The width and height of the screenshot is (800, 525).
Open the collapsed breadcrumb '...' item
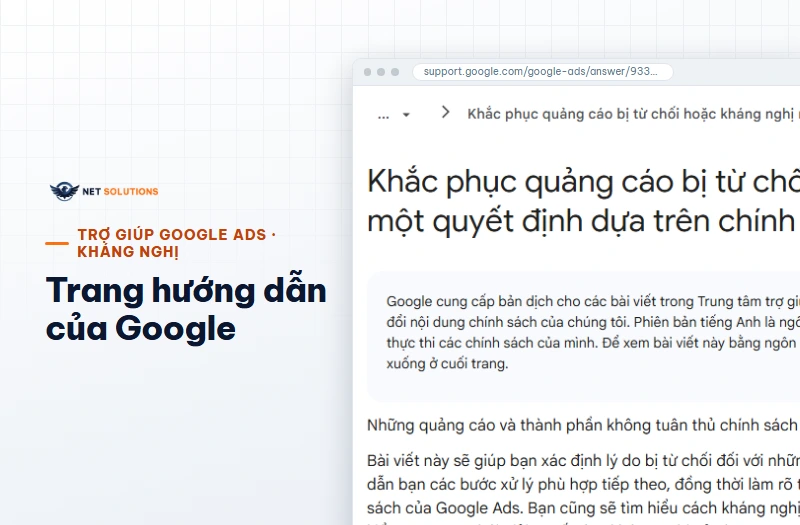point(383,115)
